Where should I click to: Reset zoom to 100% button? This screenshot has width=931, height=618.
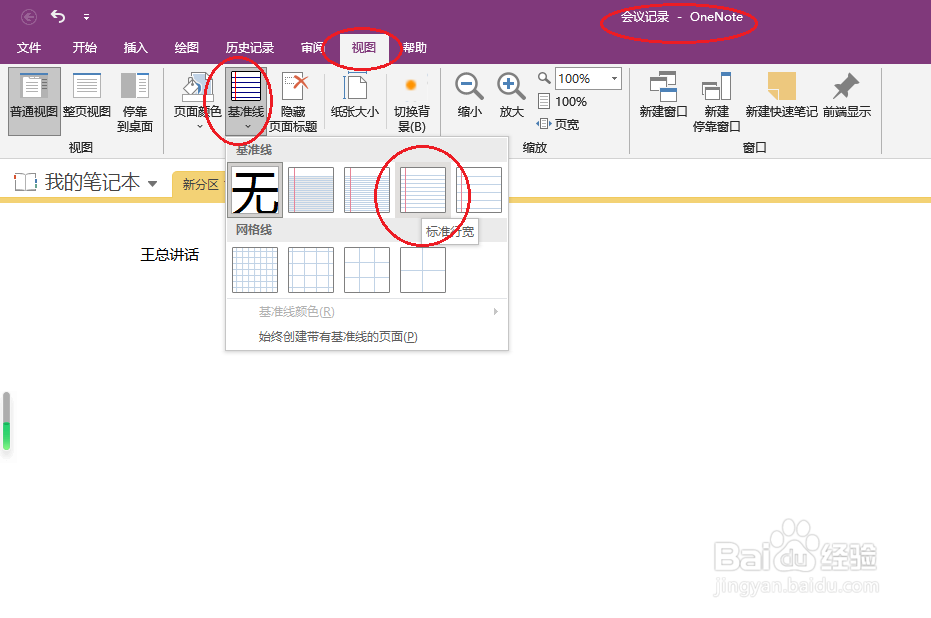(x=562, y=102)
